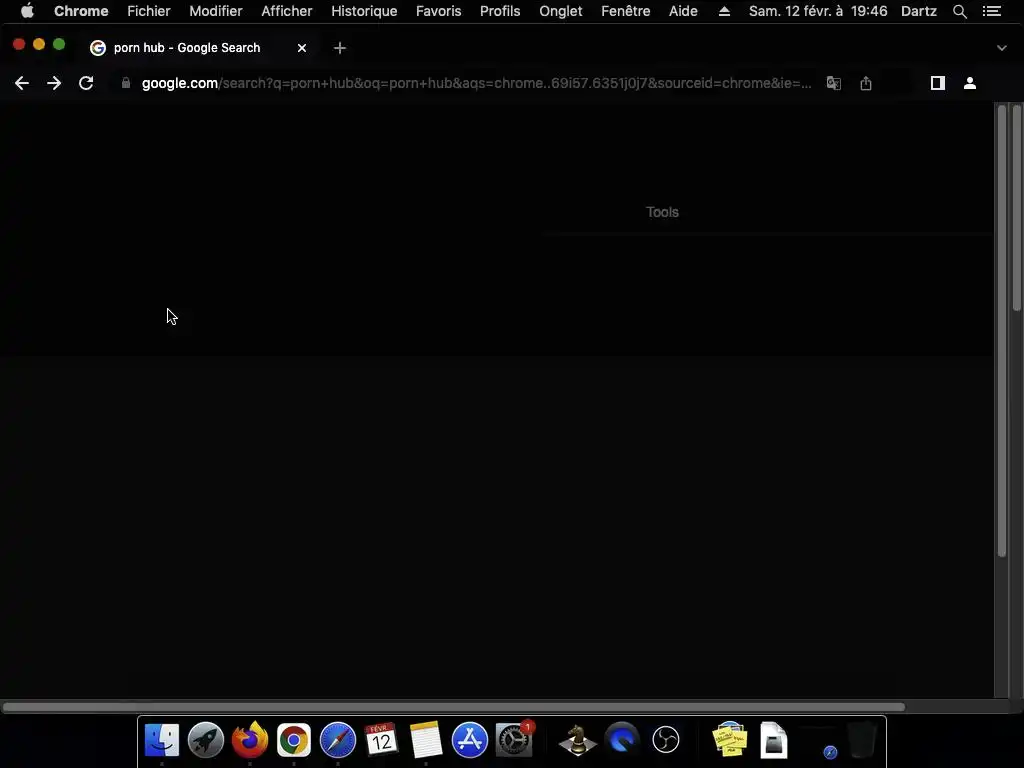Image resolution: width=1024 pixels, height=768 pixels.
Task: Click the Dartz user name in menu bar
Action: (x=918, y=11)
